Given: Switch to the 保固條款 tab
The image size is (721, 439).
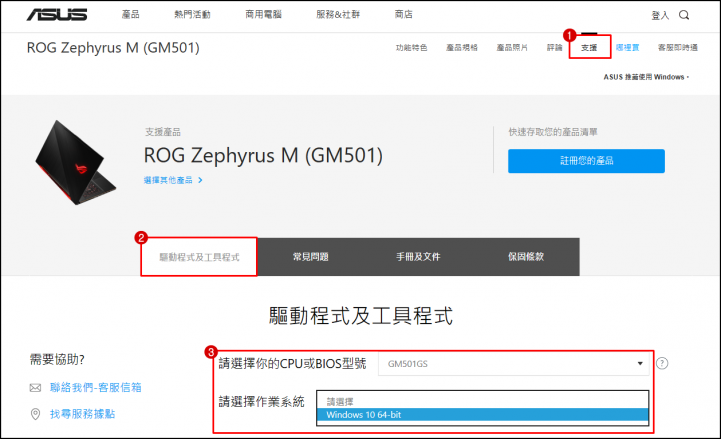Looking at the screenshot, I should point(526,257).
